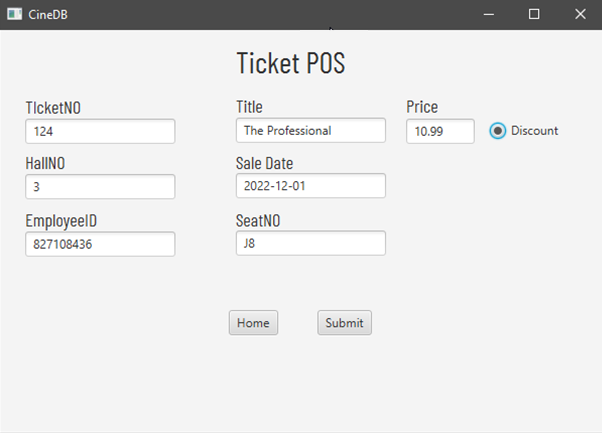The width and height of the screenshot is (602, 433).
Task: Click the HallNO input field
Action: [x=100, y=187]
